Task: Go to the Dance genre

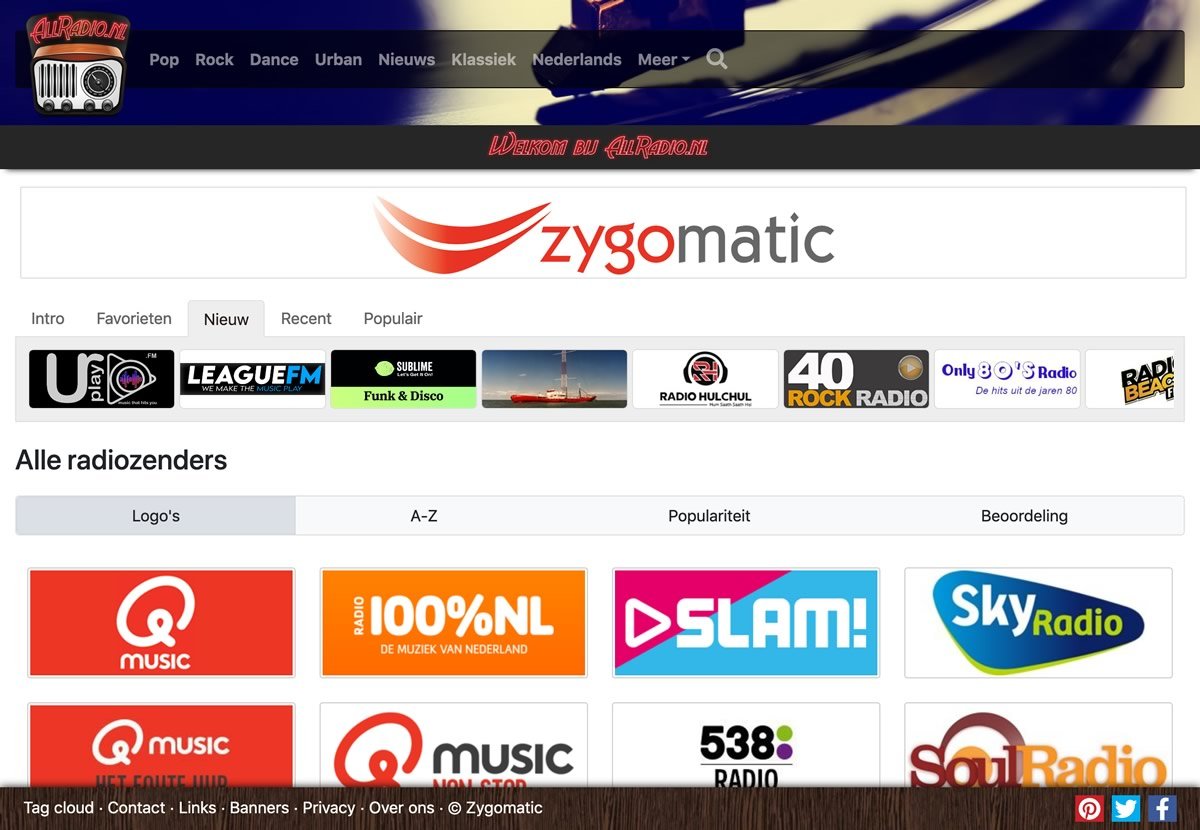Action: [x=274, y=60]
